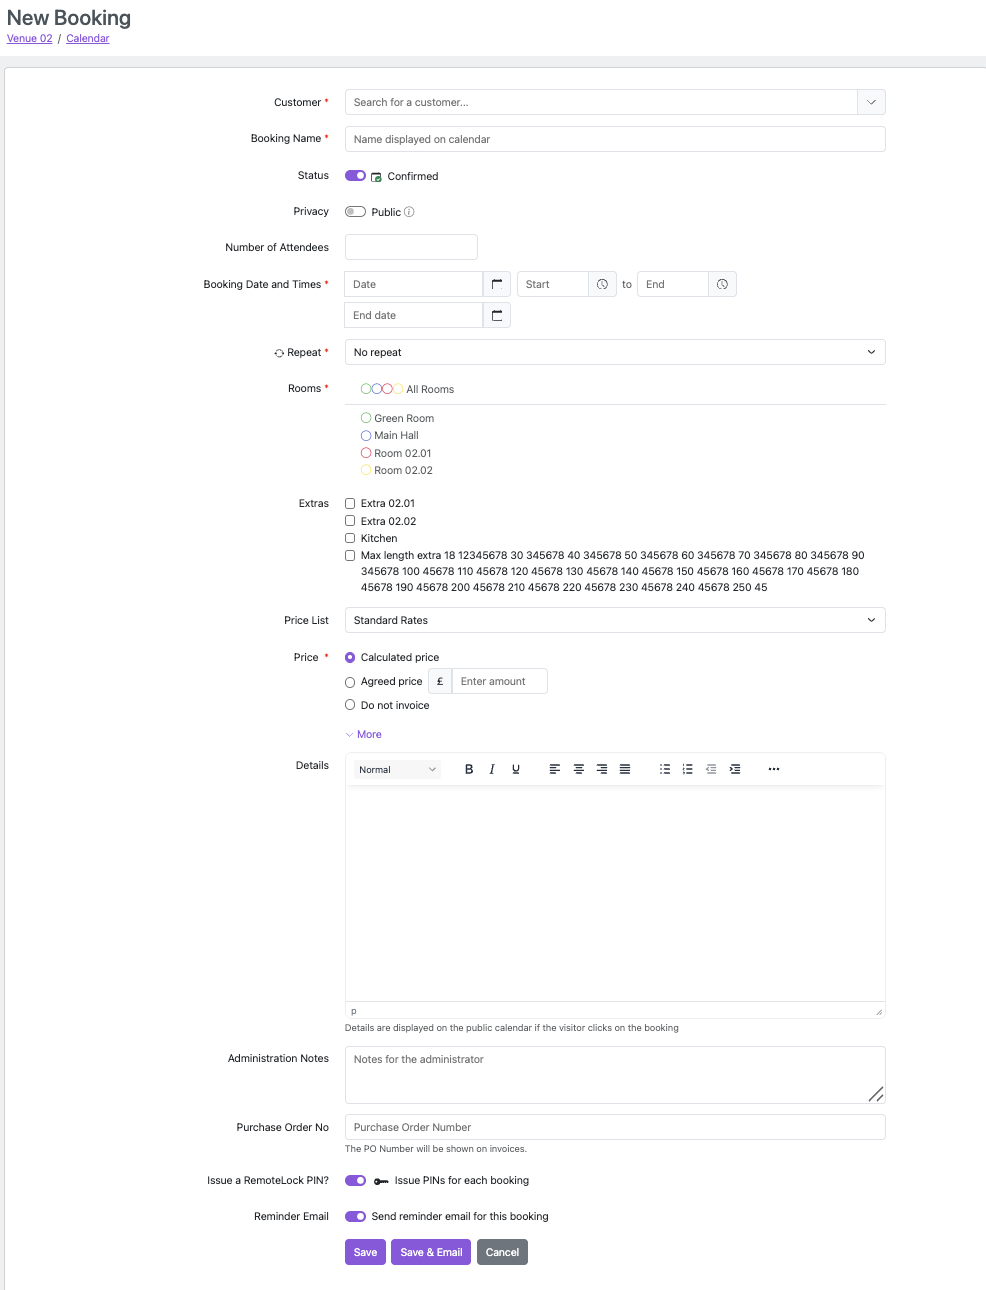
Task: Open the Price List dropdown
Action: coord(614,620)
